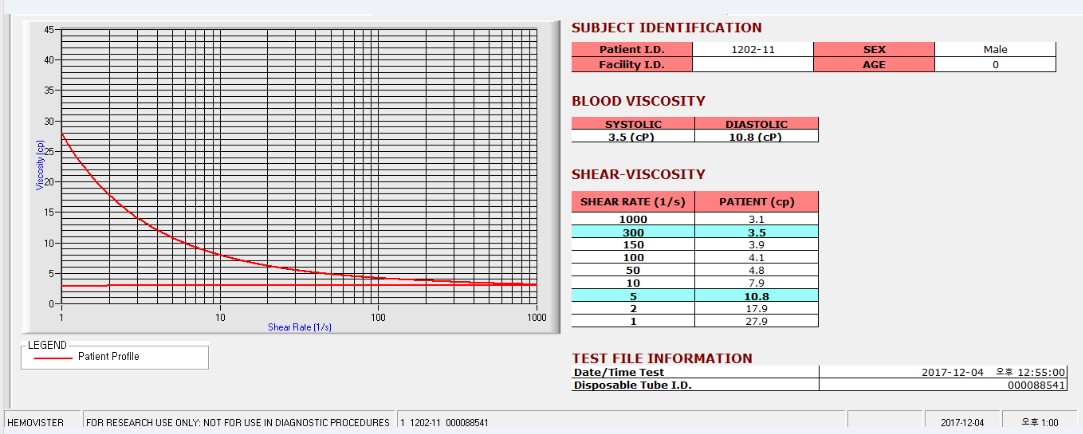Select the highlighted shear rate 5 row
Viewport: 1083px width, 434px height.
pyautogui.click(x=696, y=296)
